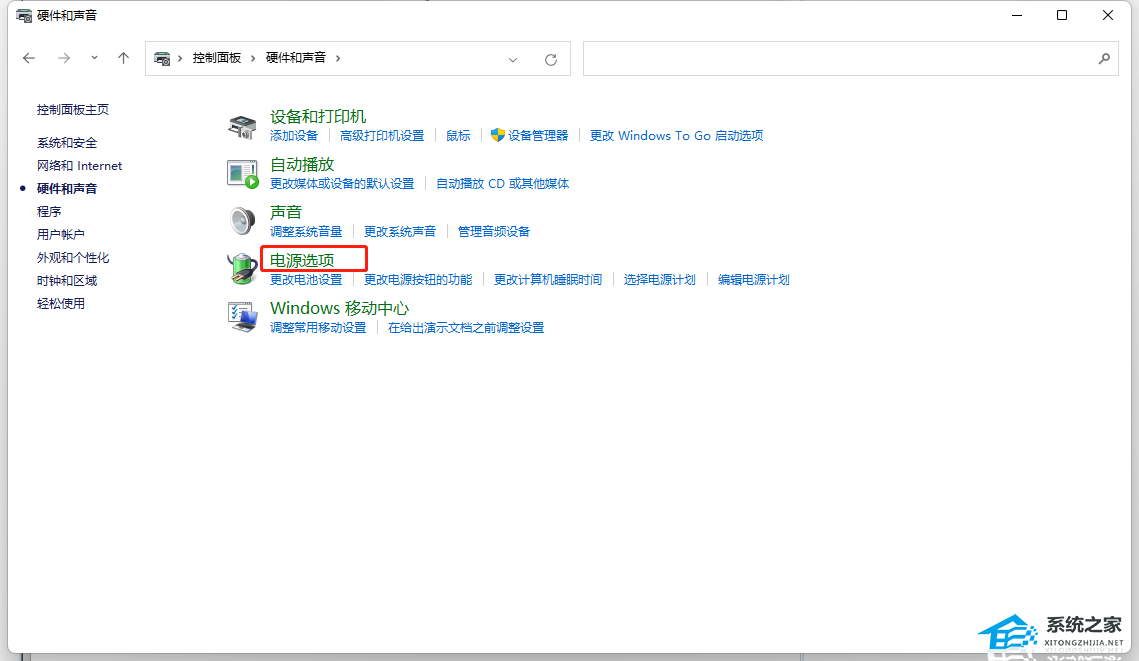Click the 添加设备 link

pyautogui.click(x=294, y=136)
